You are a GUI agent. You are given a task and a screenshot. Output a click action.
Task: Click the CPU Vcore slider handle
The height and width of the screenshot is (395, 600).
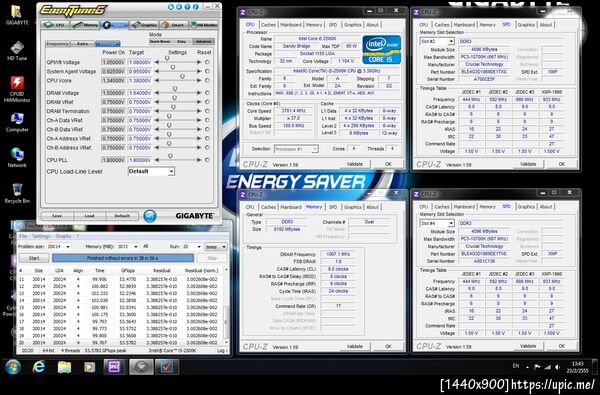(x=182, y=77)
